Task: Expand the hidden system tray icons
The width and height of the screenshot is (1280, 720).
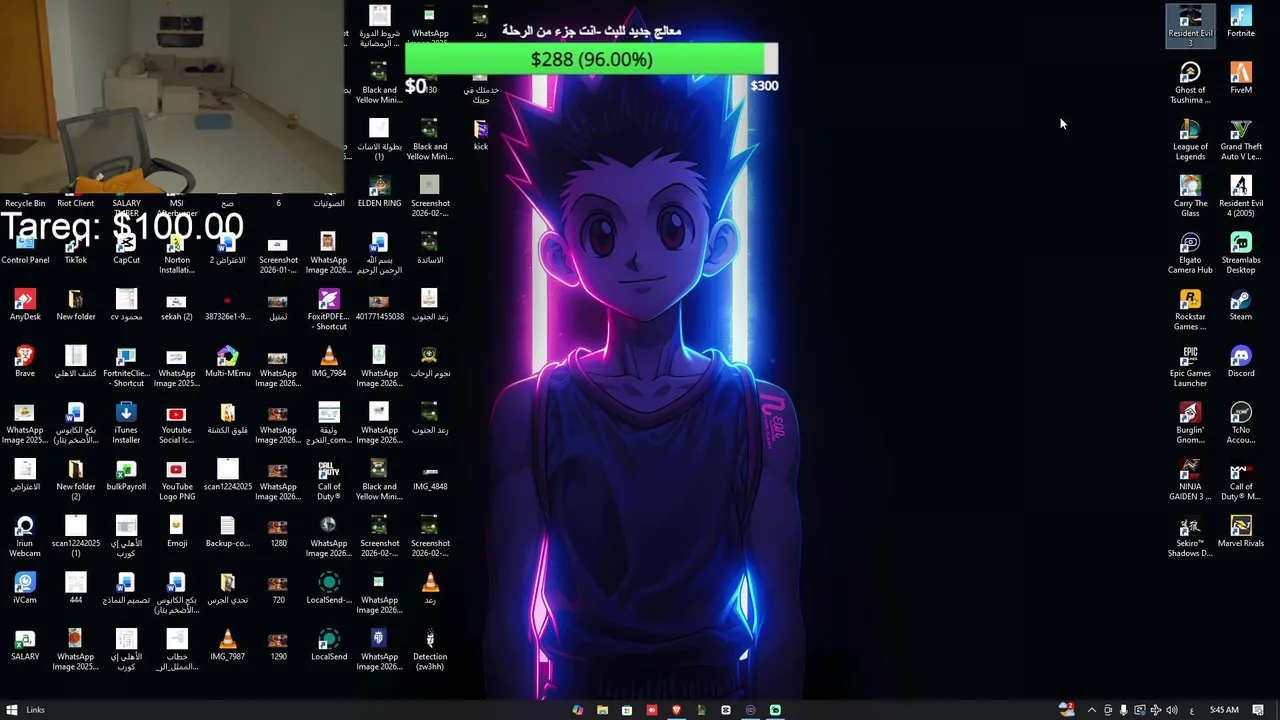Action: click(1091, 710)
